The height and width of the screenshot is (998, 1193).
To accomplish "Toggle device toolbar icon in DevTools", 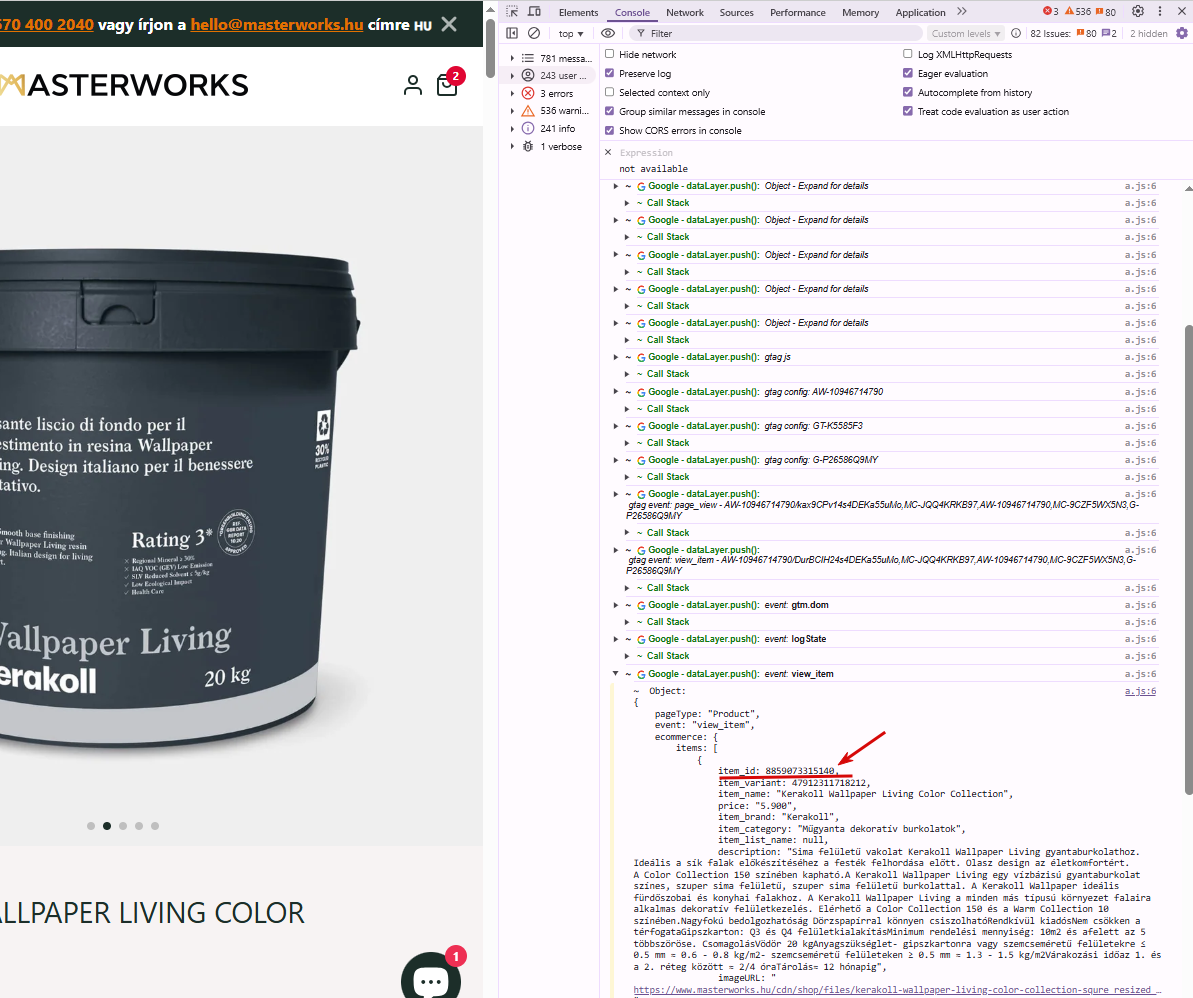I will [x=534, y=11].
